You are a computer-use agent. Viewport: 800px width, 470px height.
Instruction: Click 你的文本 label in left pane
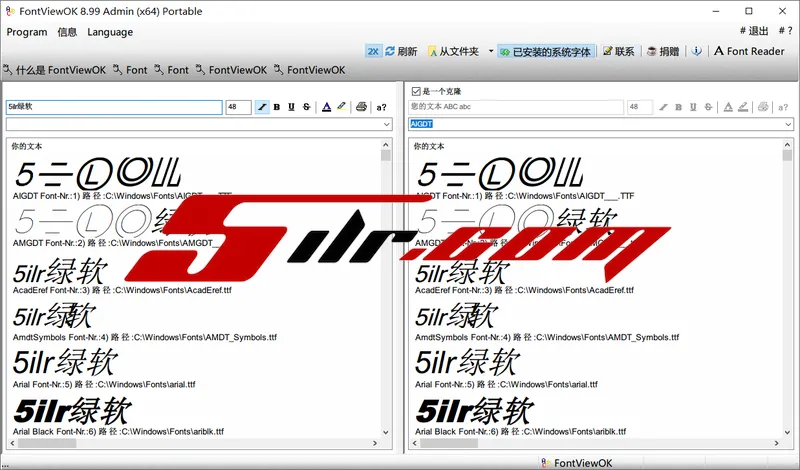pyautogui.click(x=27, y=146)
